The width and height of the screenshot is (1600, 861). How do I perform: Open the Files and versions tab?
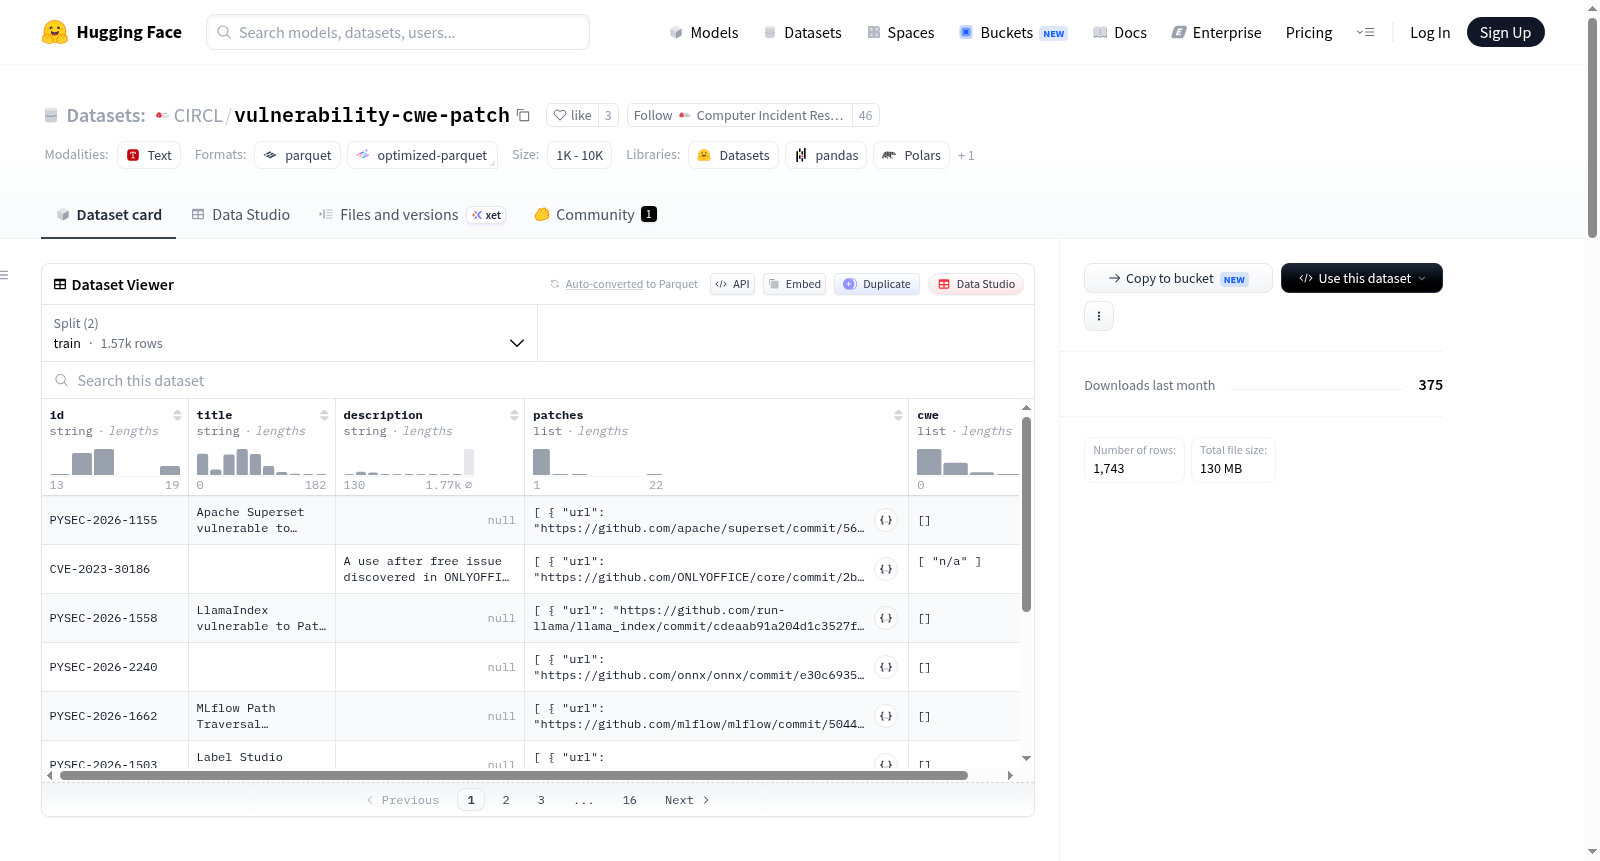(412, 214)
